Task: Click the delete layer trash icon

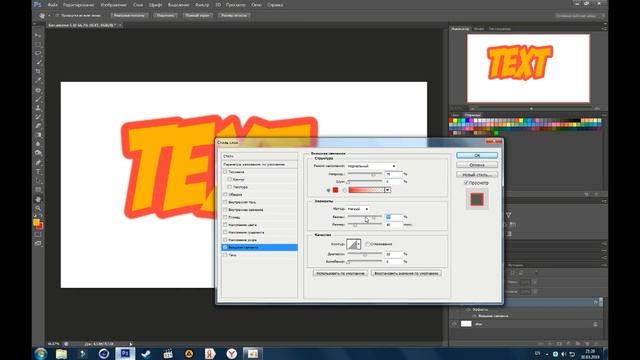Action: coord(596,344)
